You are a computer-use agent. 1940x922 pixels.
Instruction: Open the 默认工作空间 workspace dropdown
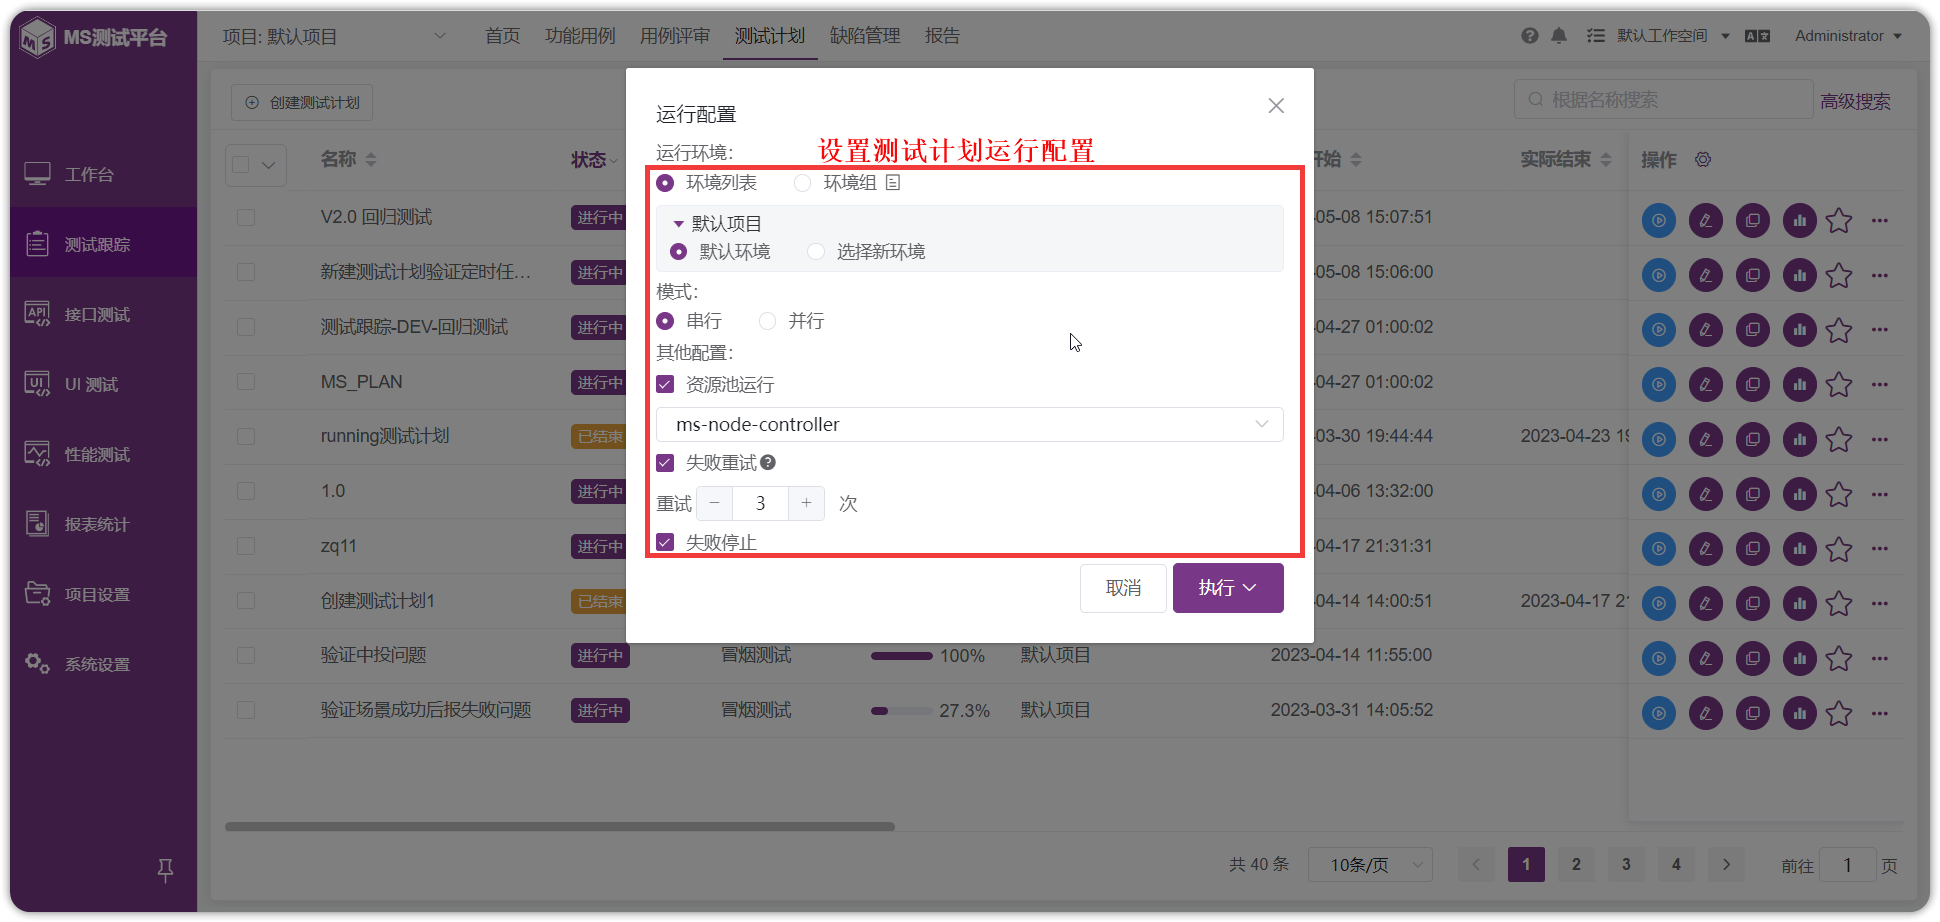point(1673,36)
